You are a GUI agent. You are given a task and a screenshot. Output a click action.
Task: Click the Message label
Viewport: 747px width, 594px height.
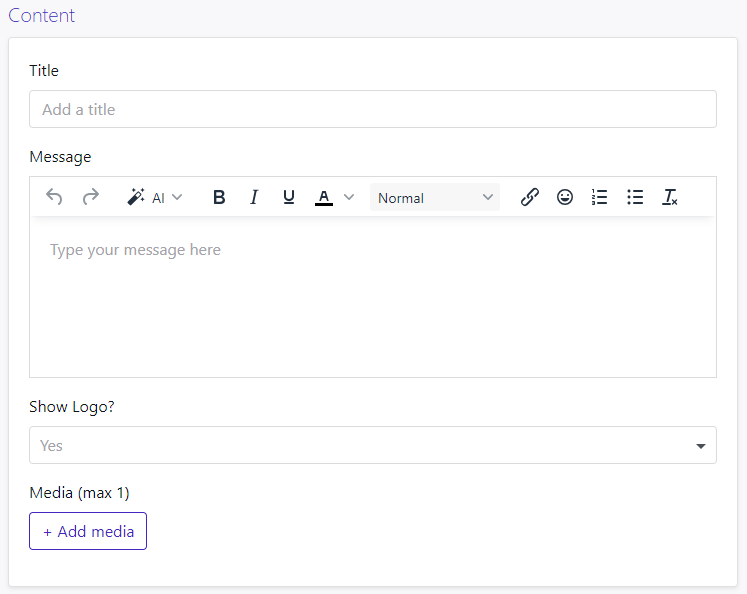coord(60,157)
